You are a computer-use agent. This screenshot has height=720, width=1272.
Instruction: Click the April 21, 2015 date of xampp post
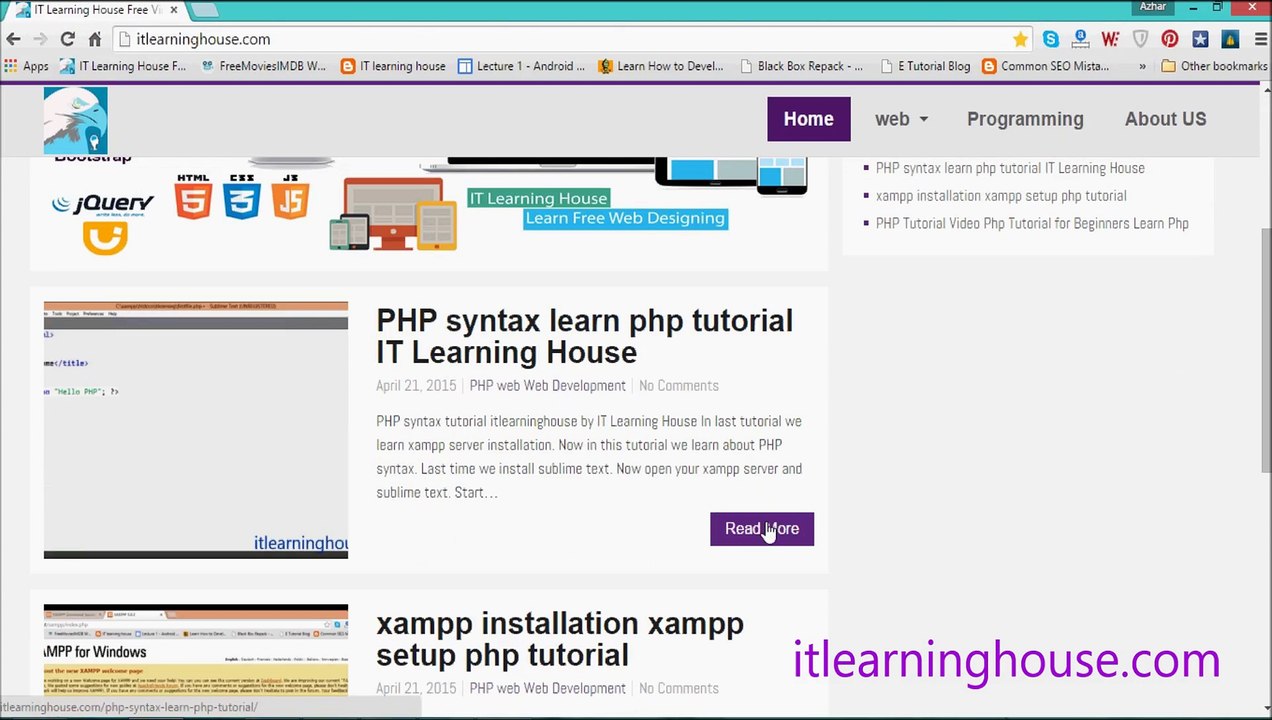point(416,688)
